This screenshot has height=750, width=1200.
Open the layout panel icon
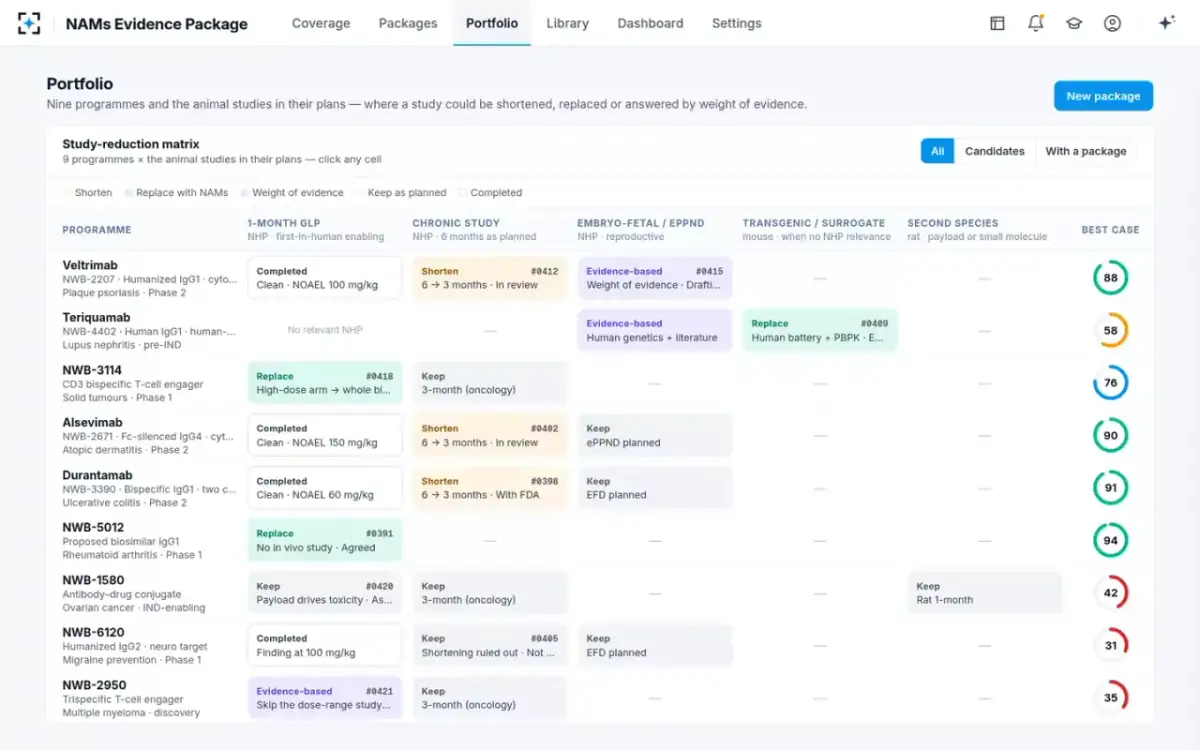pyautogui.click(x=997, y=23)
